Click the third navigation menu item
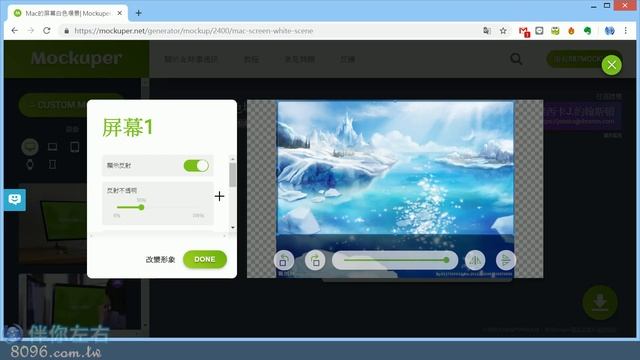640x360 pixels. pyautogui.click(x=300, y=59)
